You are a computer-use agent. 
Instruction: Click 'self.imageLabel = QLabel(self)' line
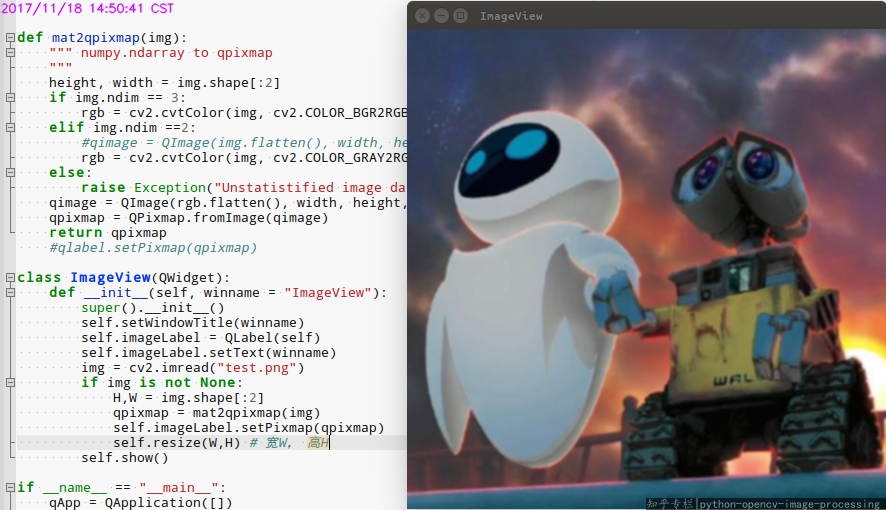click(201, 338)
